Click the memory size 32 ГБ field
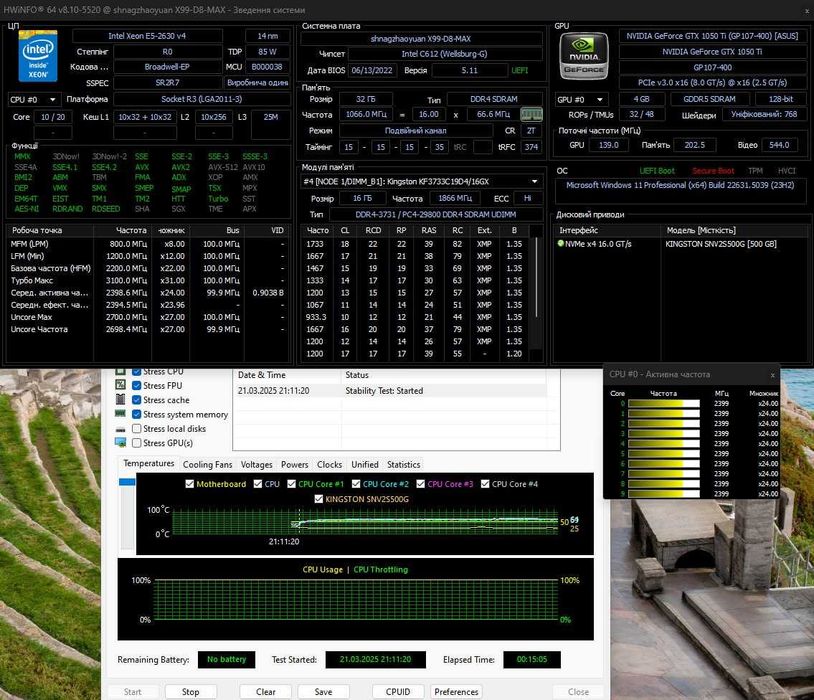 pos(365,99)
